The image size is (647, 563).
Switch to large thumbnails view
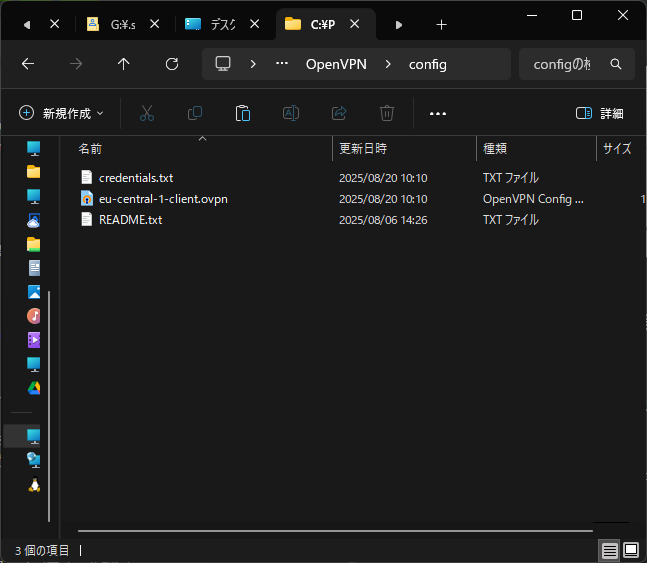click(x=631, y=550)
